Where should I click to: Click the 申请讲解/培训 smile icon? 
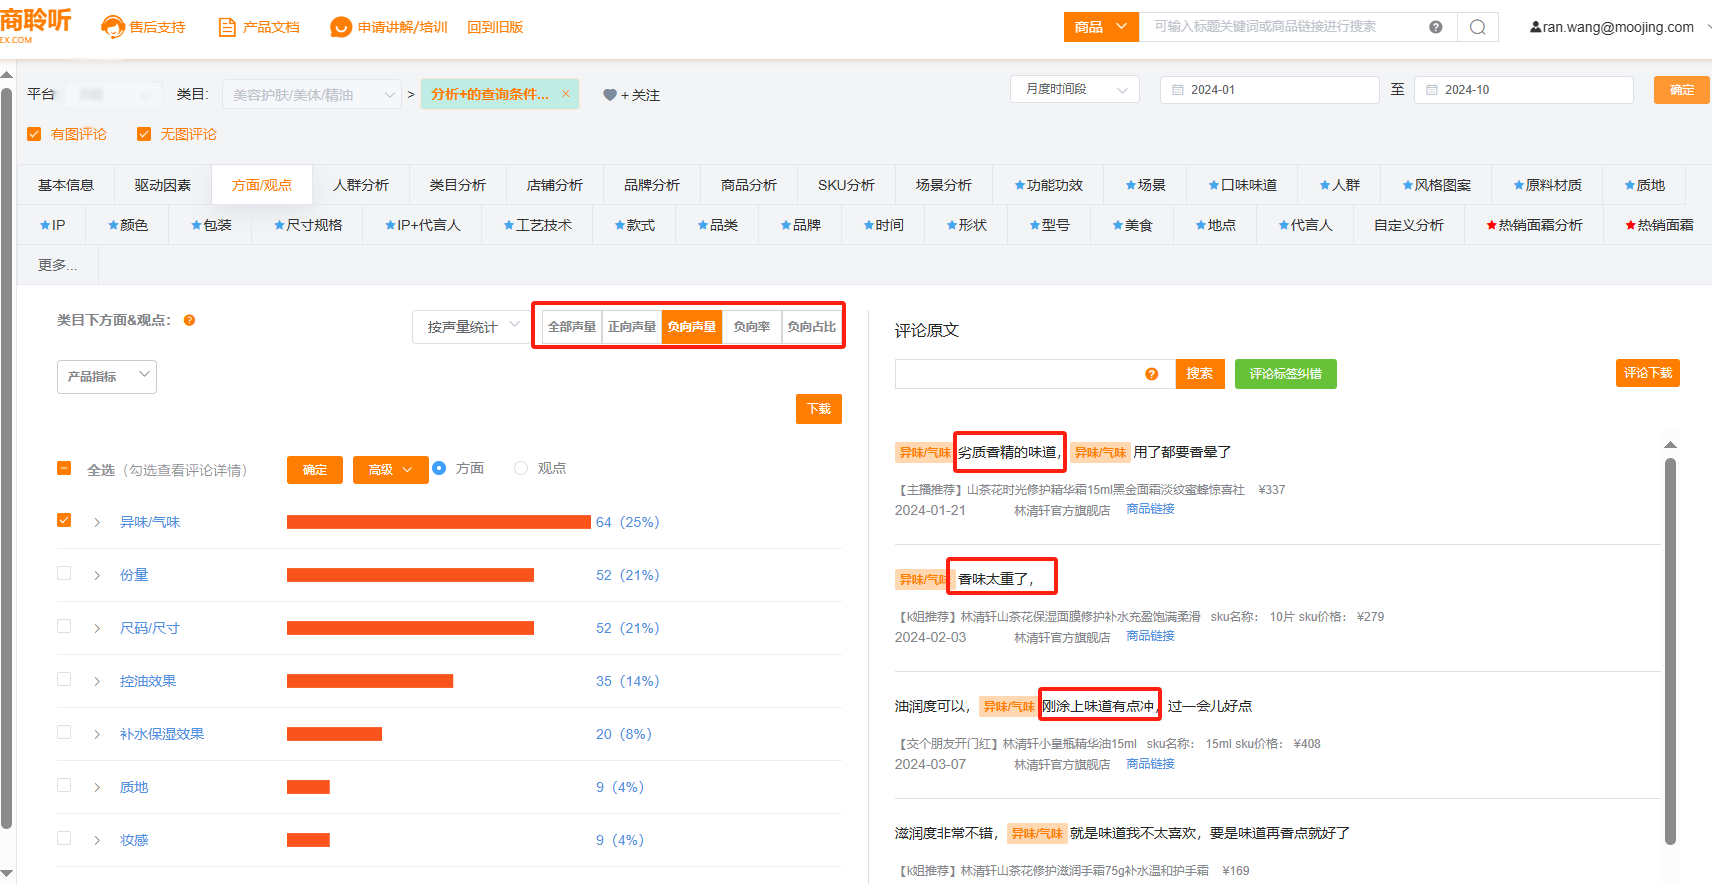point(341,27)
